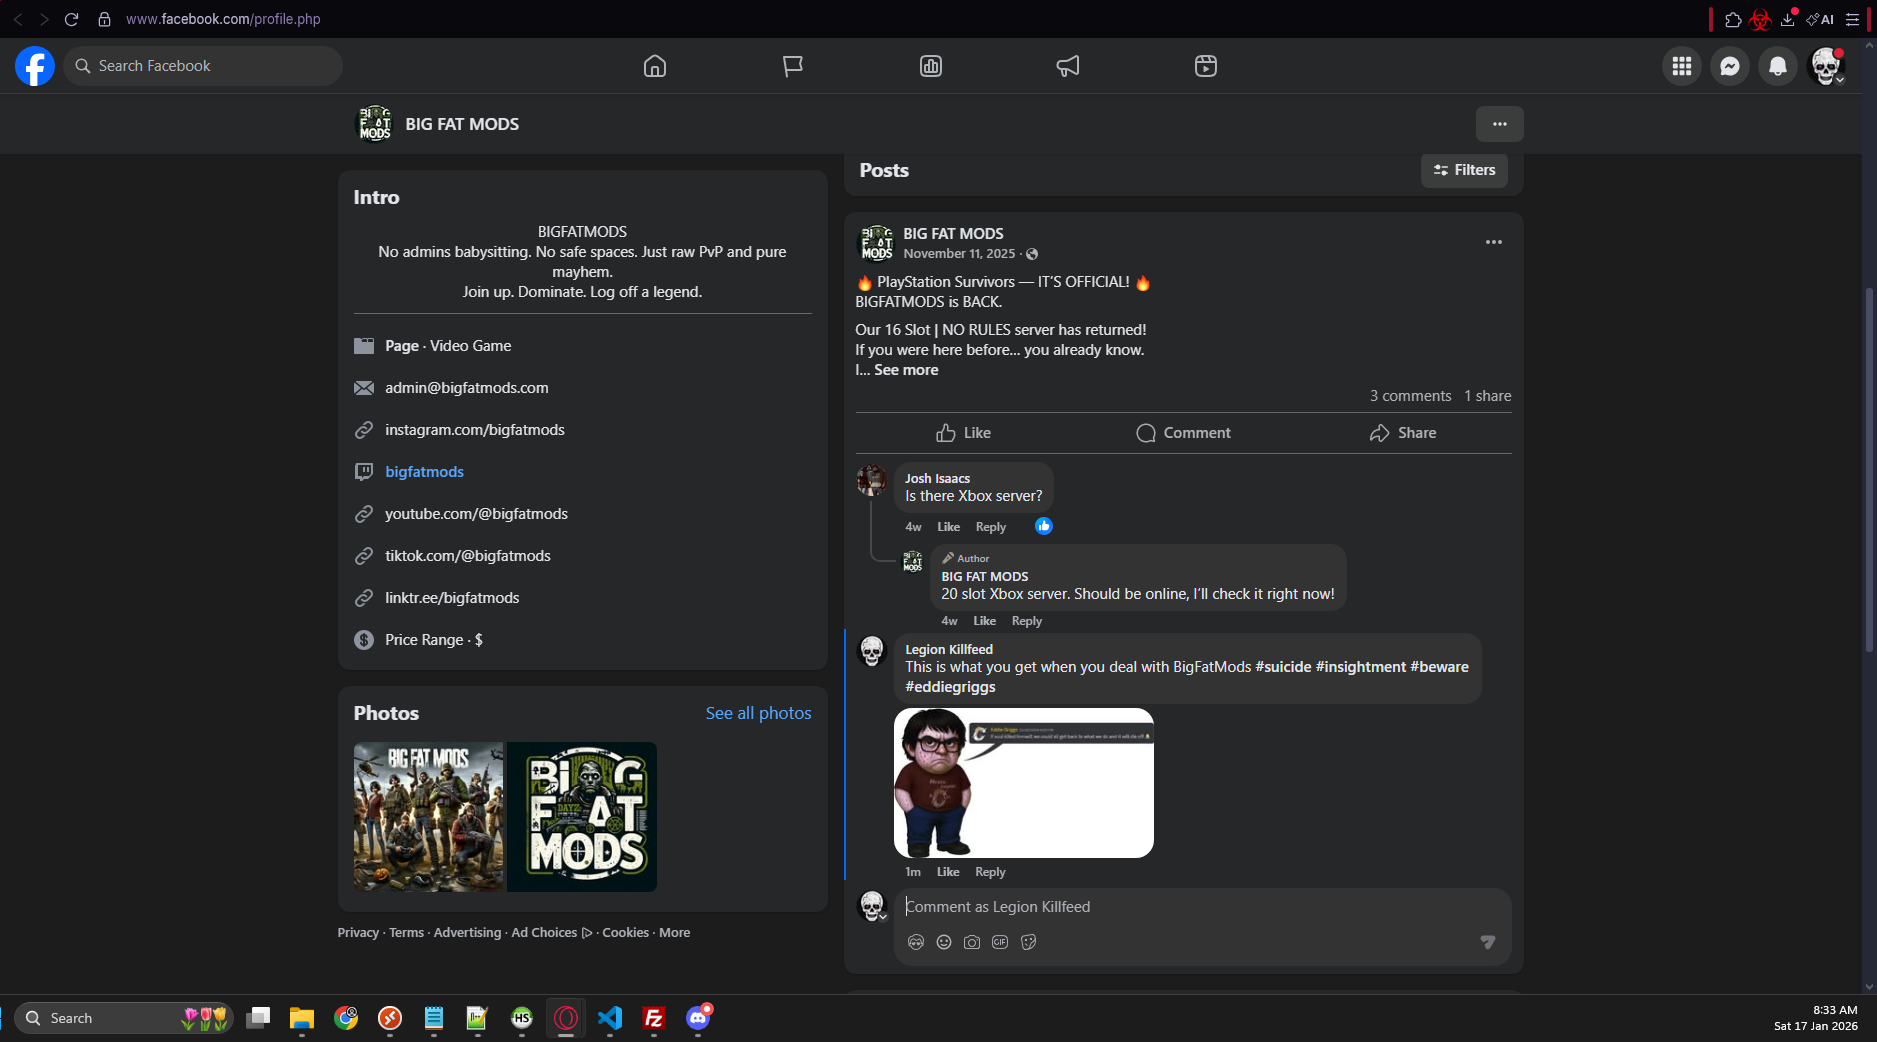View the 1 share count
The height and width of the screenshot is (1042, 1877).
[x=1488, y=396]
